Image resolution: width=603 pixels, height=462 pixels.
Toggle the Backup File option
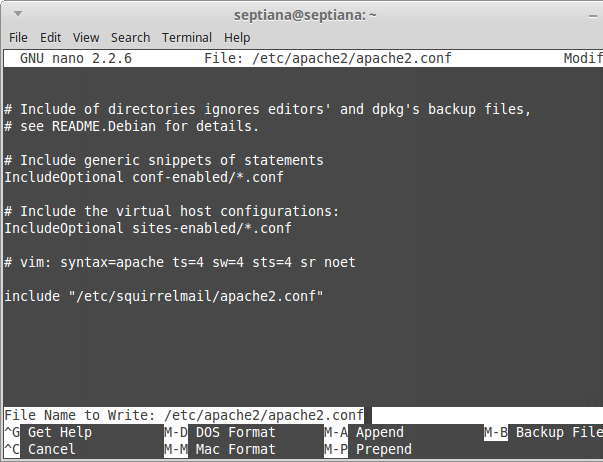(x=558, y=433)
